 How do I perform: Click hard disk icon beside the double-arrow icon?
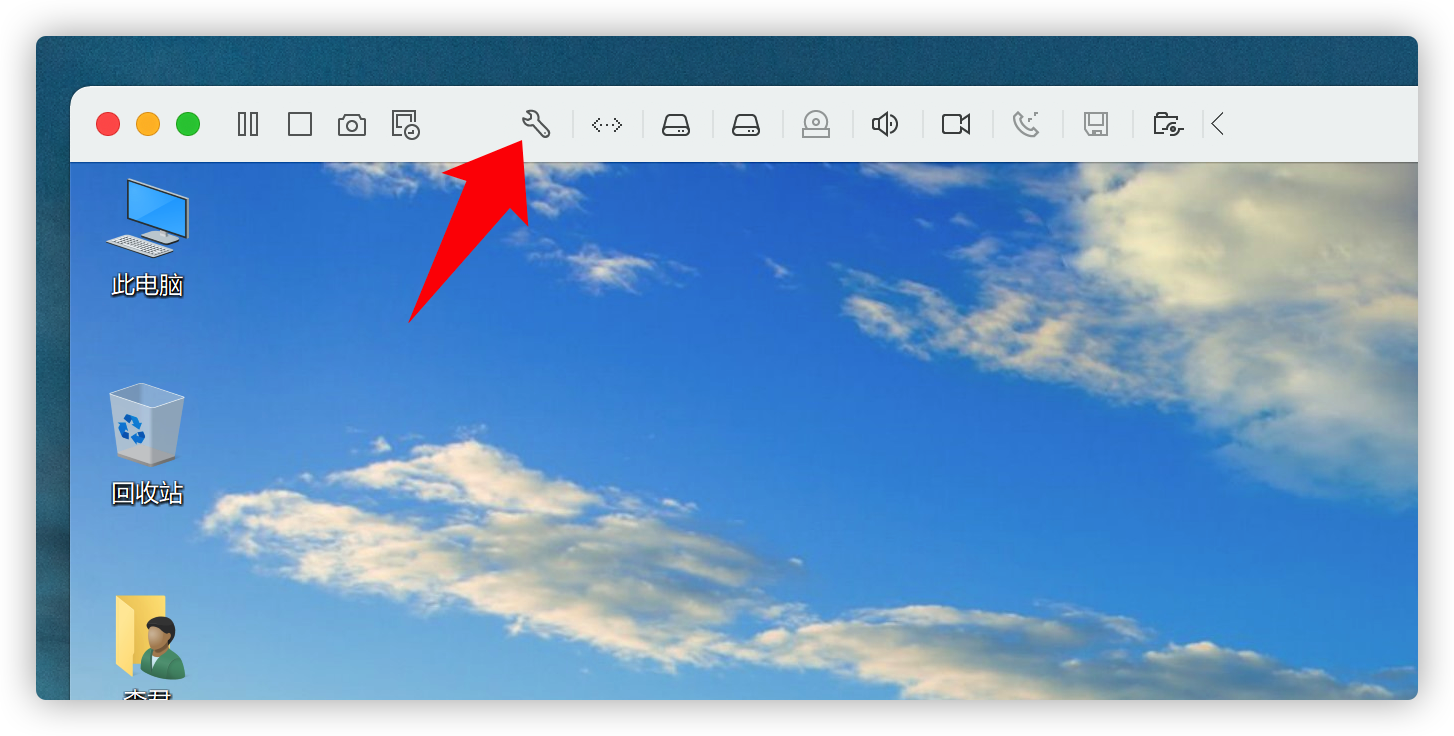pos(676,124)
